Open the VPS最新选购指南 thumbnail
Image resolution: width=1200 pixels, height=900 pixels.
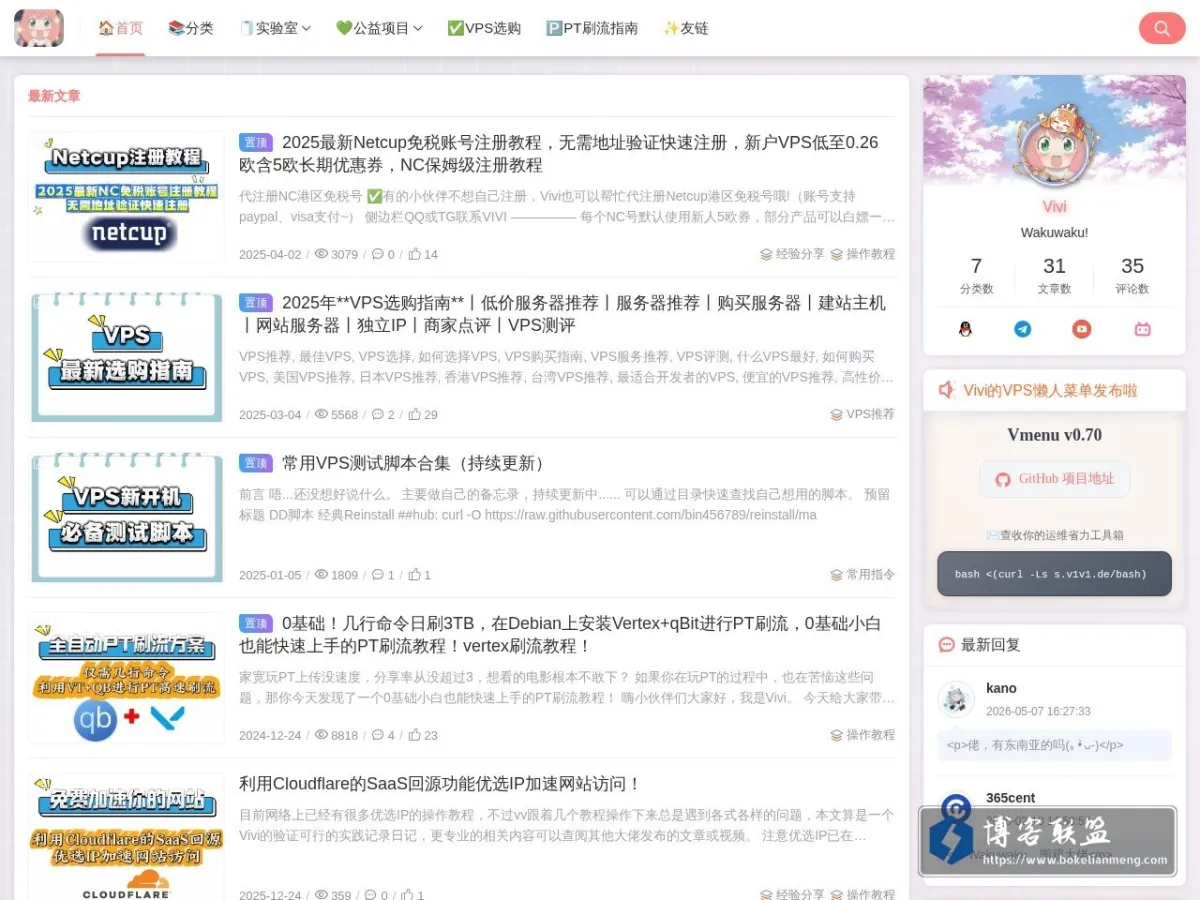(x=126, y=357)
